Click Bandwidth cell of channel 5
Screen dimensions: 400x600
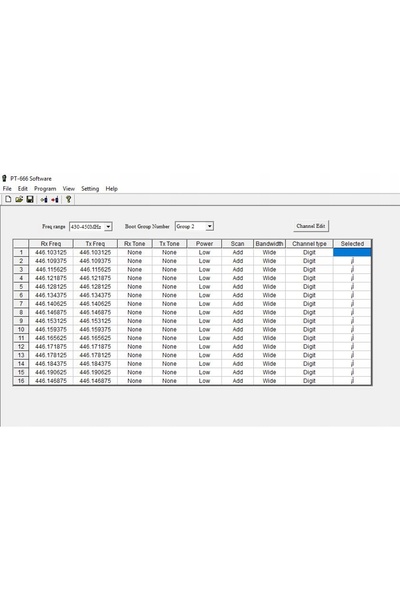(x=269, y=287)
